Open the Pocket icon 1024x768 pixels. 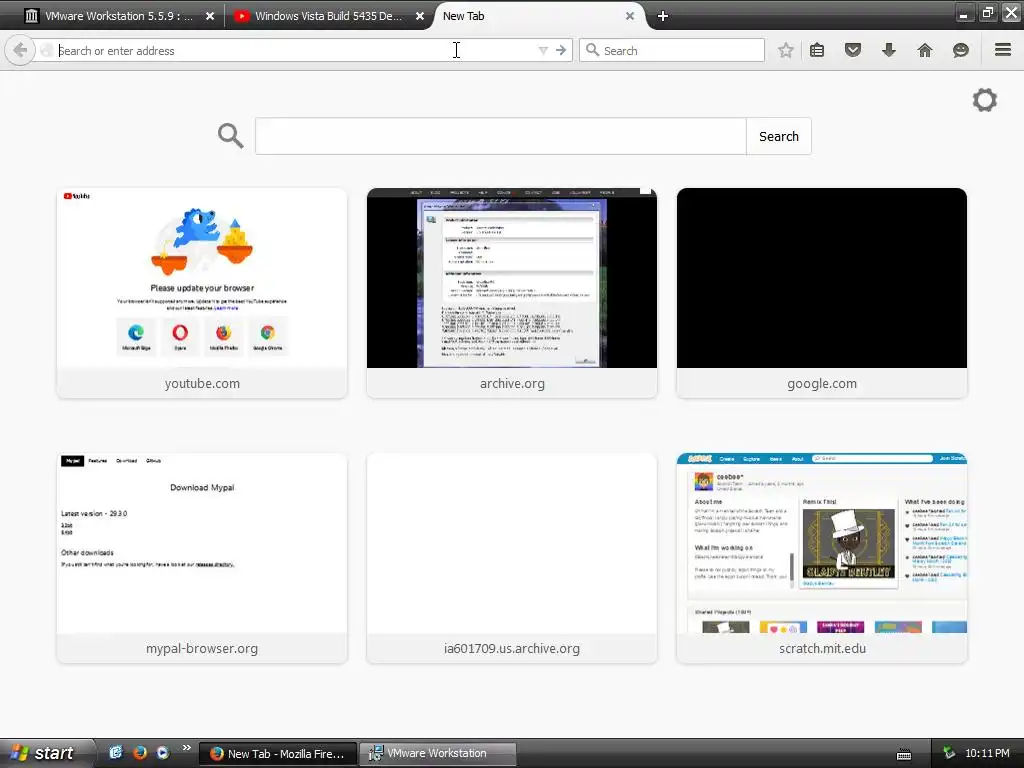pos(853,50)
